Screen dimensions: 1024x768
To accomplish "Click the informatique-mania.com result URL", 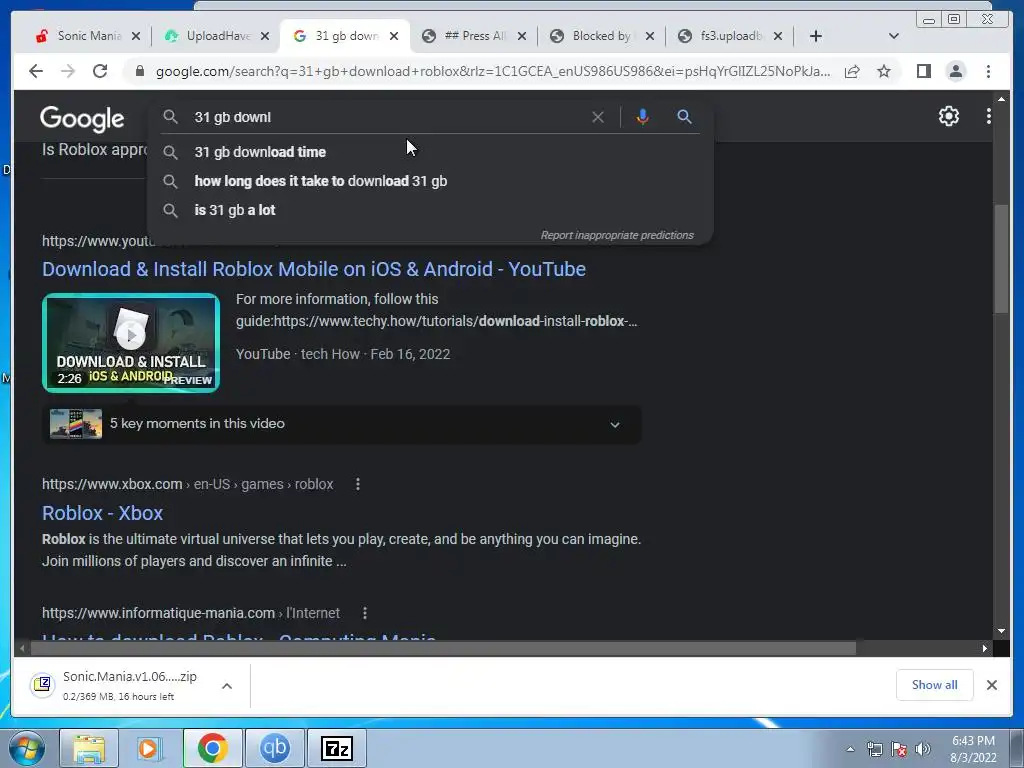I will tap(191, 613).
